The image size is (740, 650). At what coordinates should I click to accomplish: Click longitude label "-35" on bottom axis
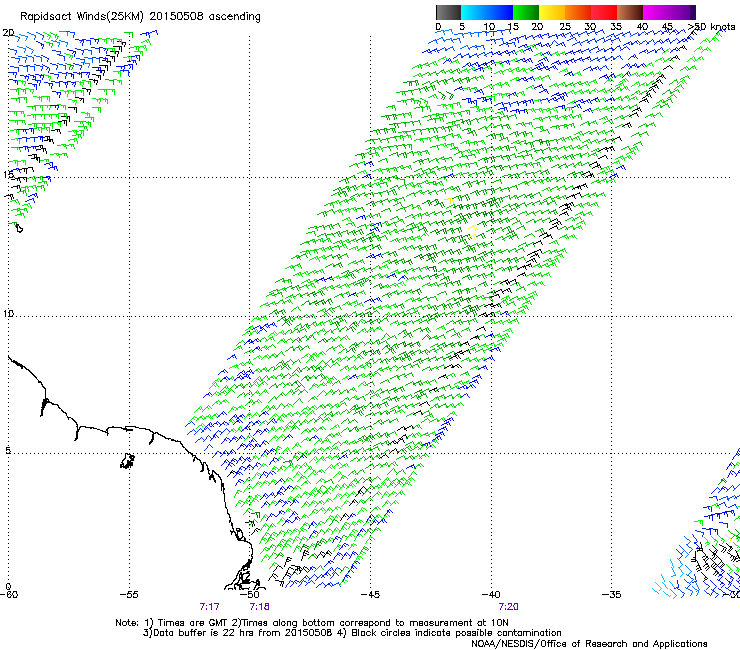click(x=612, y=594)
